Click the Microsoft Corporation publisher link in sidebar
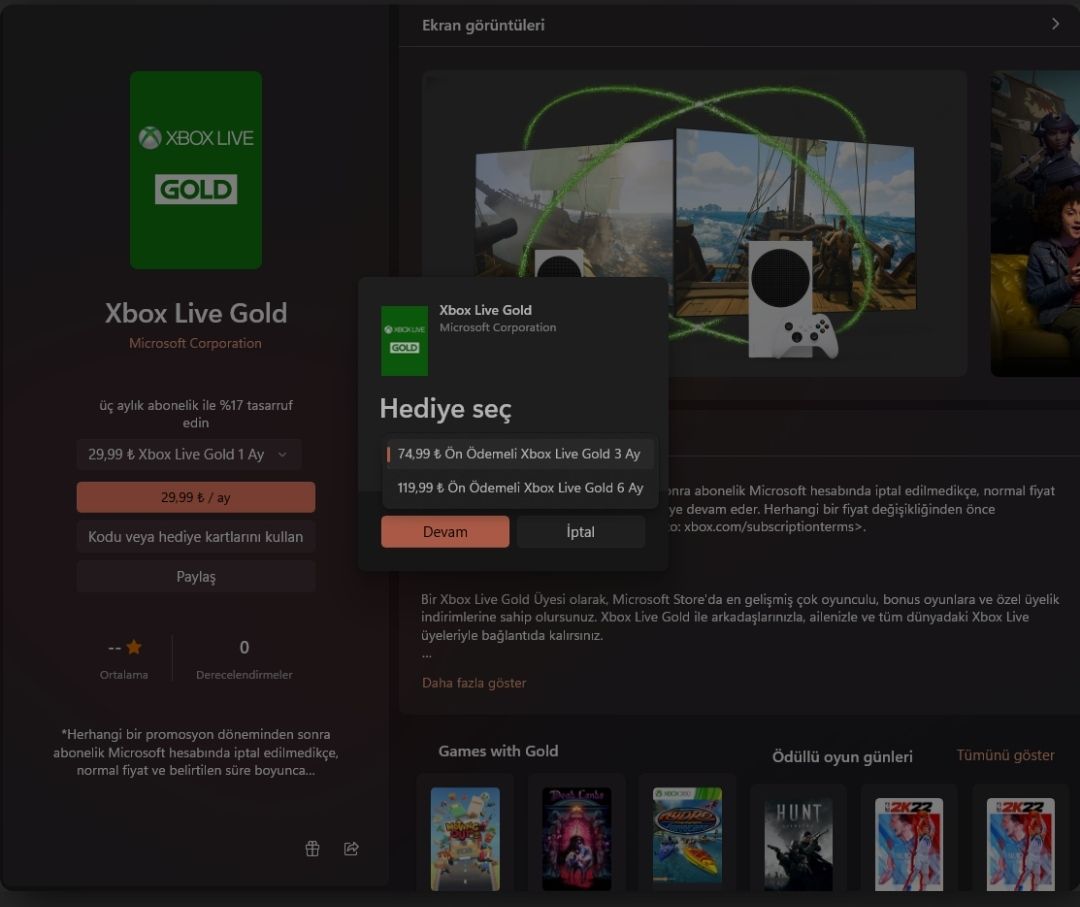The width and height of the screenshot is (1080, 907). (195, 343)
